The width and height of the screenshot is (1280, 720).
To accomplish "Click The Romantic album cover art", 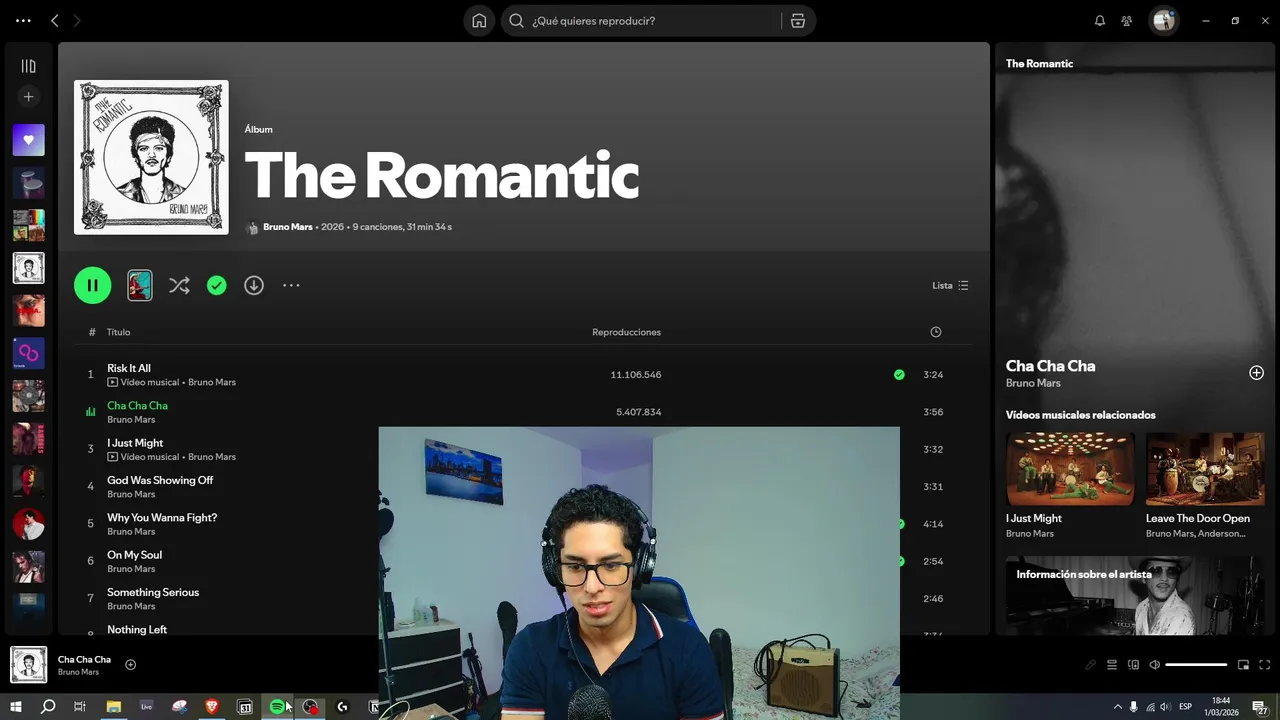I will [151, 157].
